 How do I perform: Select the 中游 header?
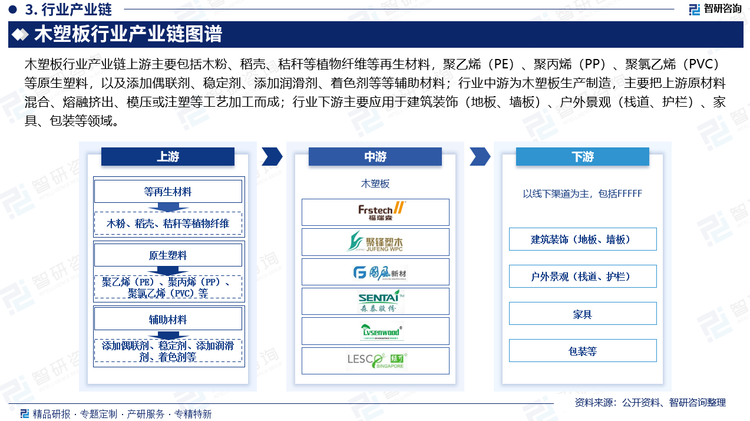point(375,156)
